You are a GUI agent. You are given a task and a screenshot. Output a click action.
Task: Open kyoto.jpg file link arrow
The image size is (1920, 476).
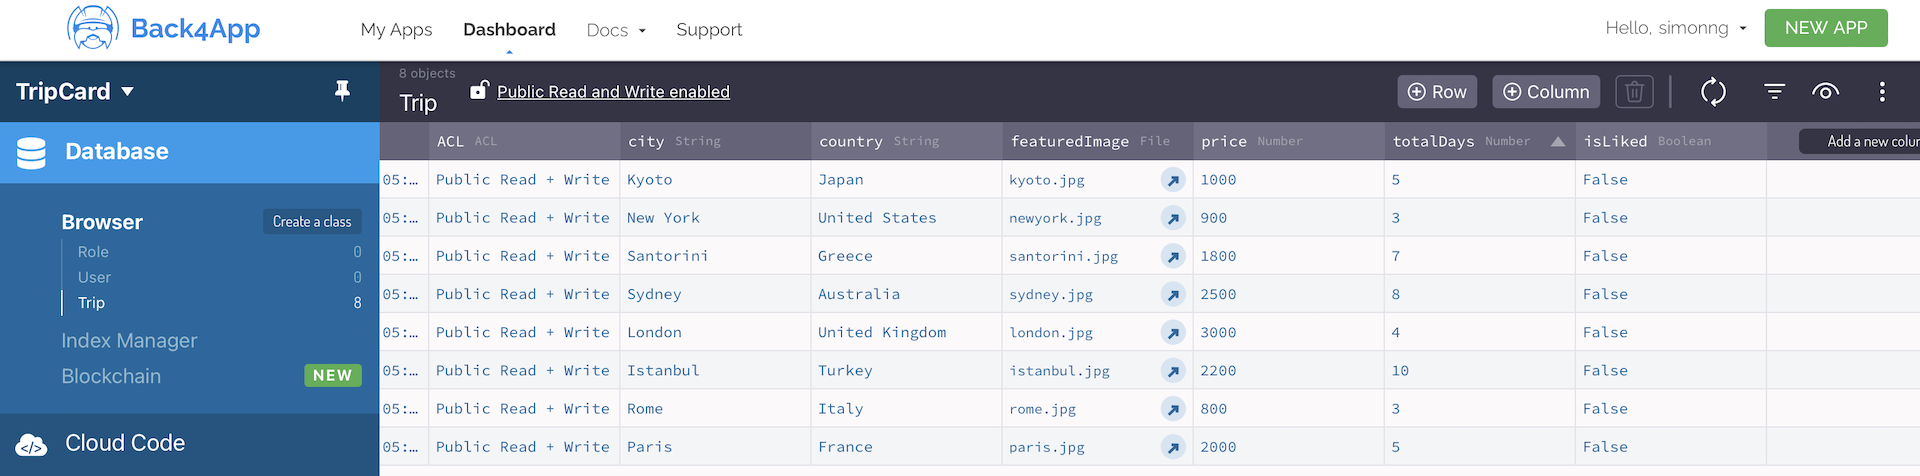click(1173, 180)
